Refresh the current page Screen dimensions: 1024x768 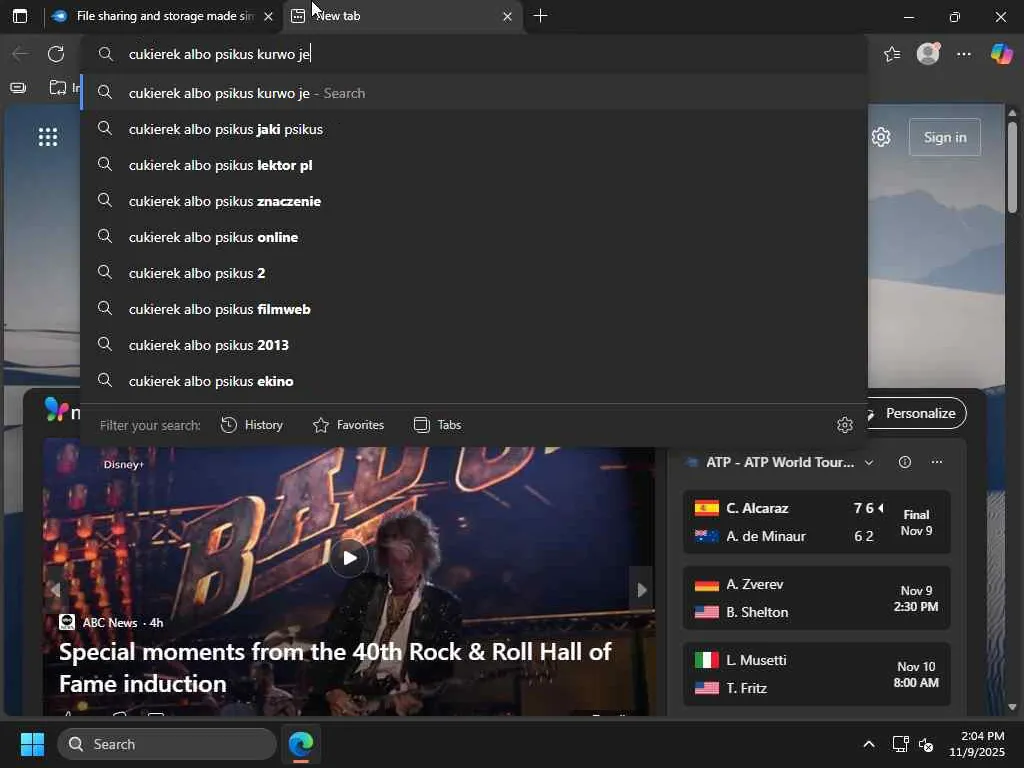56,54
